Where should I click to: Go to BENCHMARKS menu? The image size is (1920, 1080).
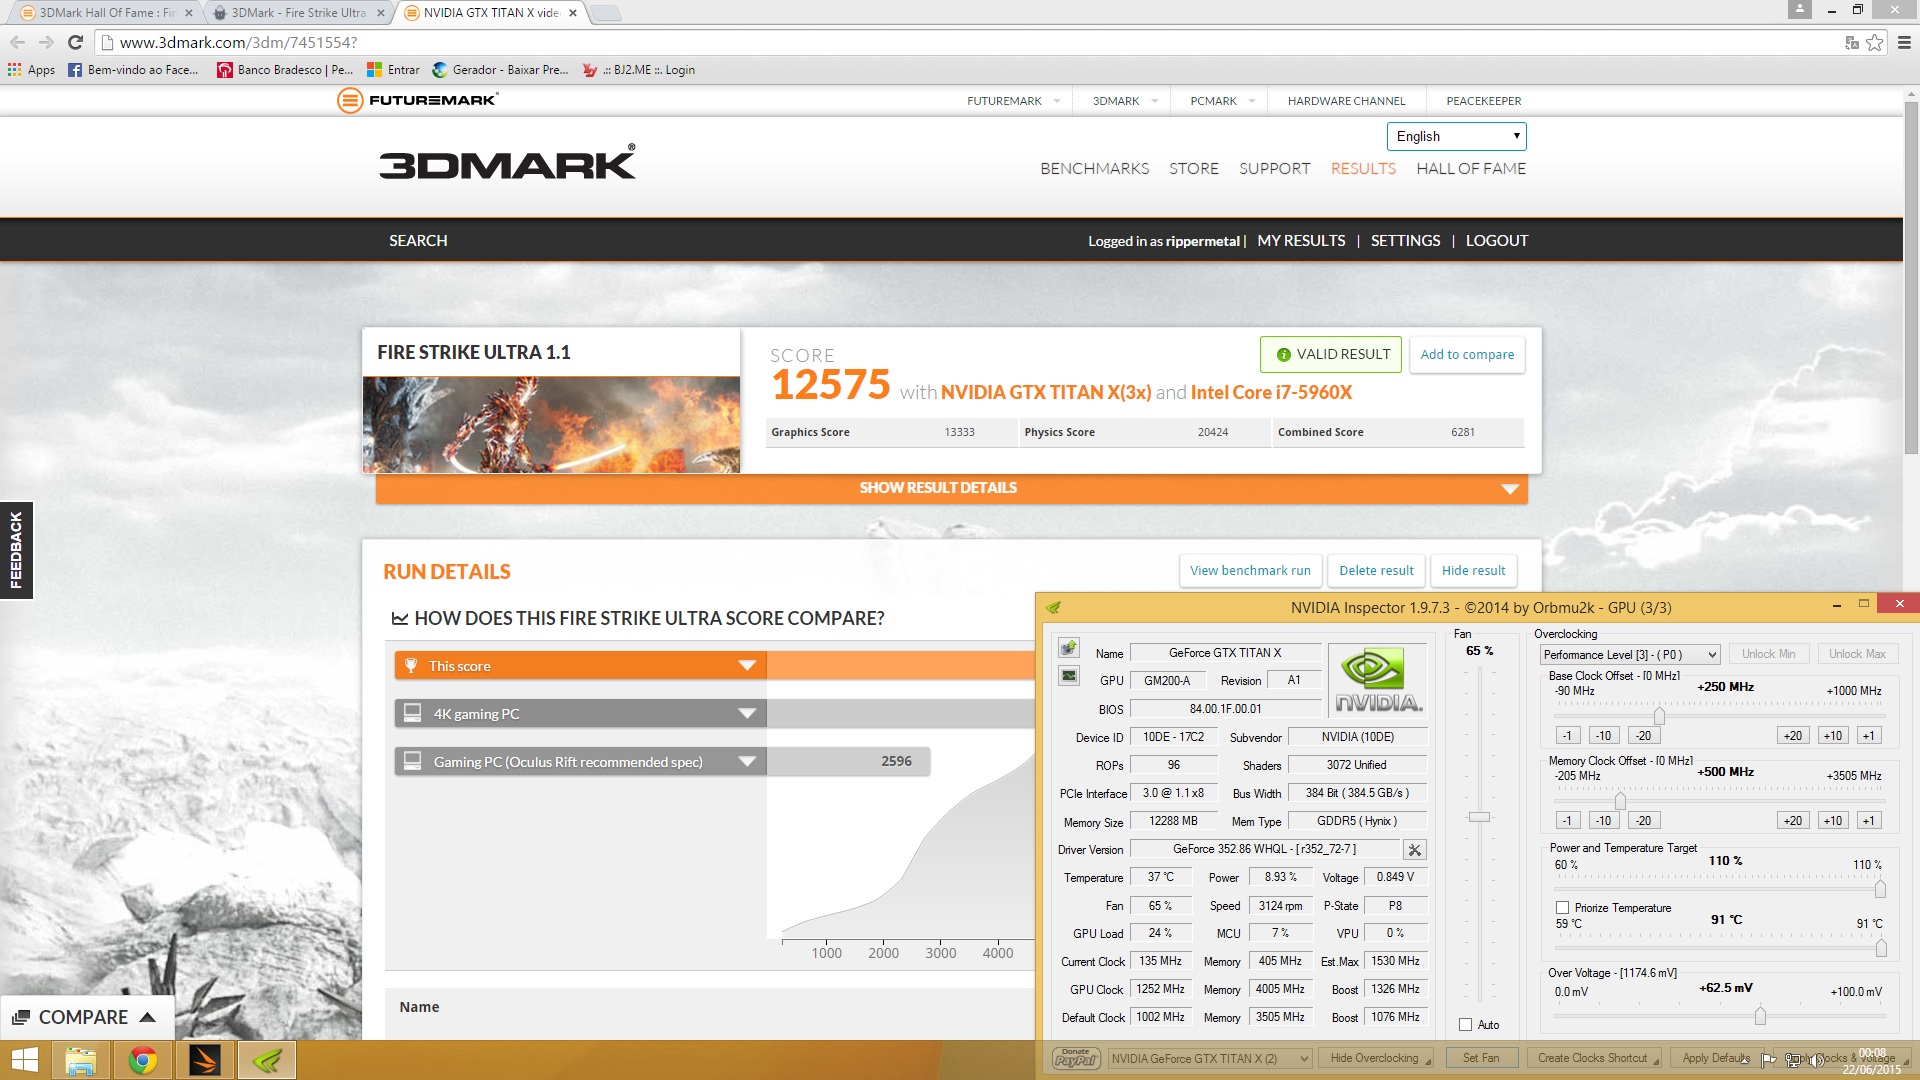click(x=1094, y=169)
